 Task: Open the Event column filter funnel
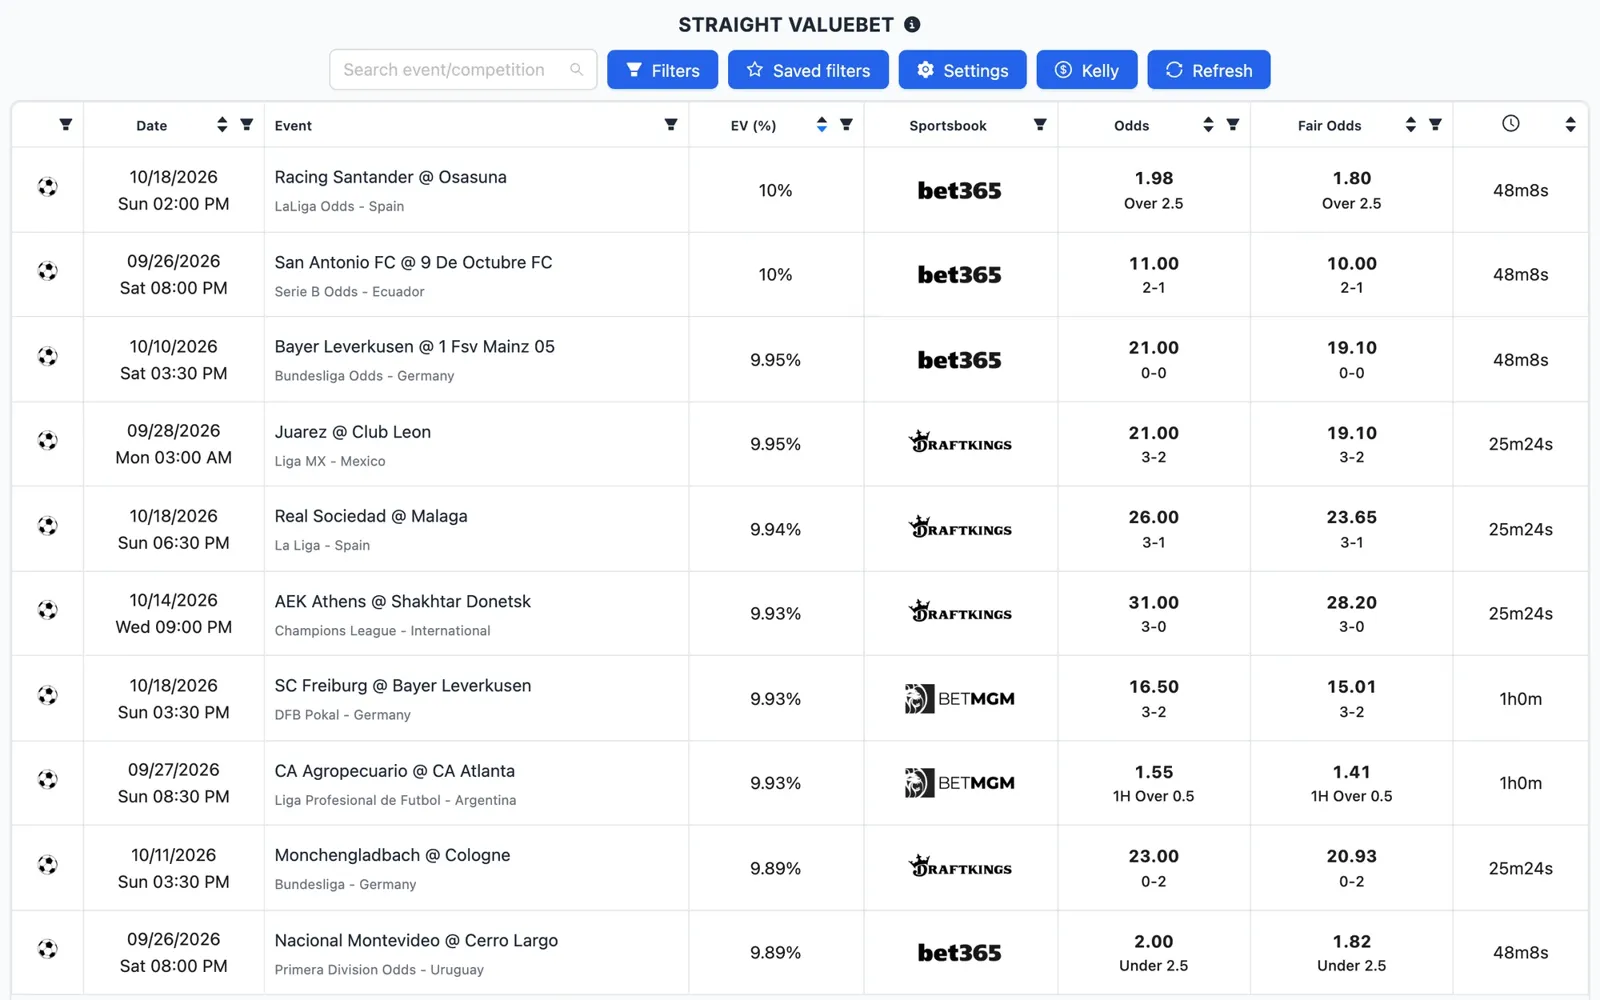click(x=671, y=125)
